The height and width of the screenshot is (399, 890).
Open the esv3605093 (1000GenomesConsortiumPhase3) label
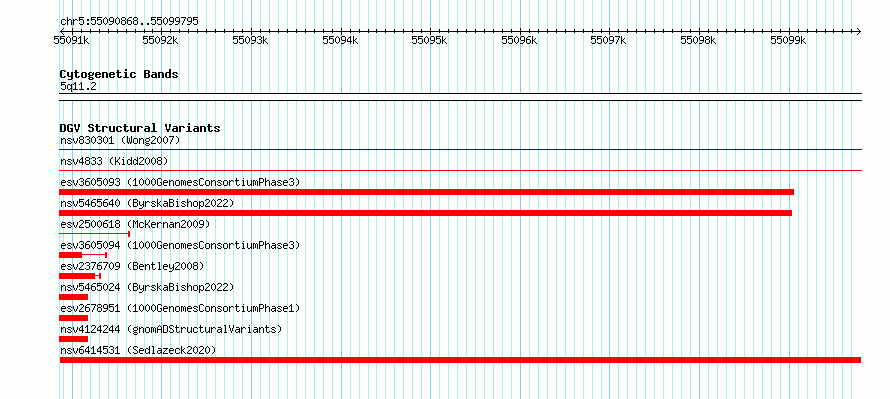point(180,182)
